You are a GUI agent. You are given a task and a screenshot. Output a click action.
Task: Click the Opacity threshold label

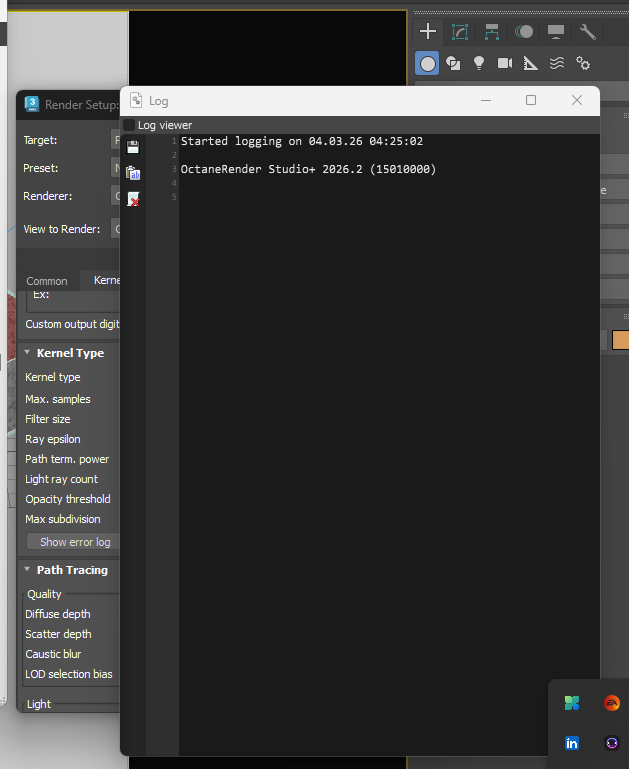[68, 499]
